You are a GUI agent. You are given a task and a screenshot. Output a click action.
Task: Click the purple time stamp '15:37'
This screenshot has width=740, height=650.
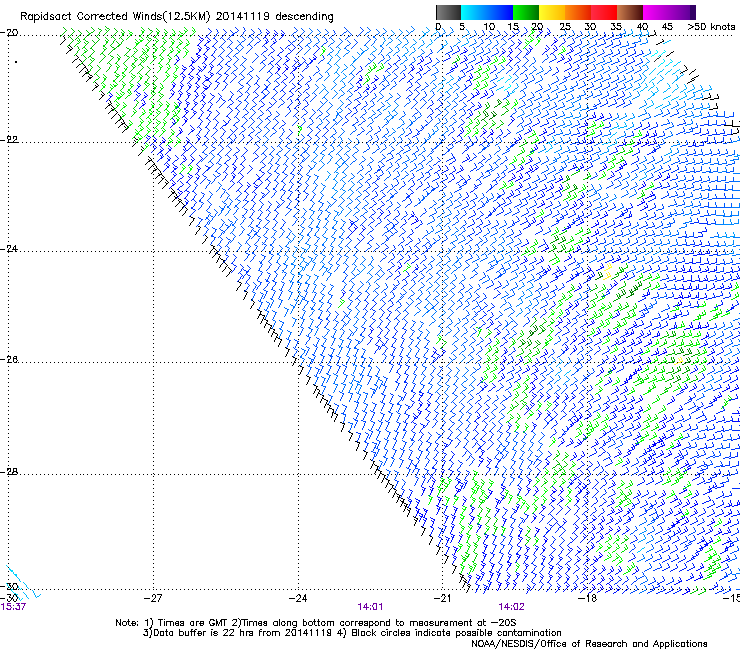point(13,607)
